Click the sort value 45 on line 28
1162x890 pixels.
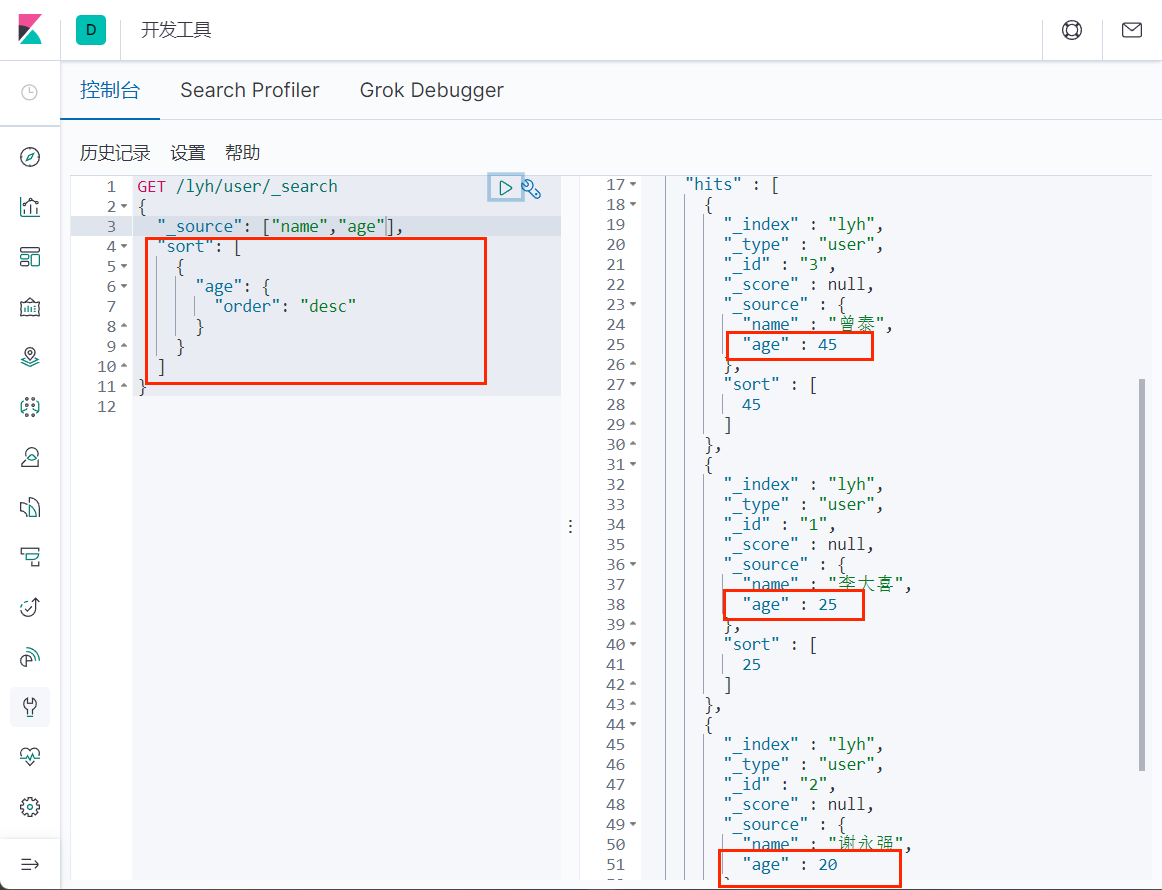click(x=751, y=405)
